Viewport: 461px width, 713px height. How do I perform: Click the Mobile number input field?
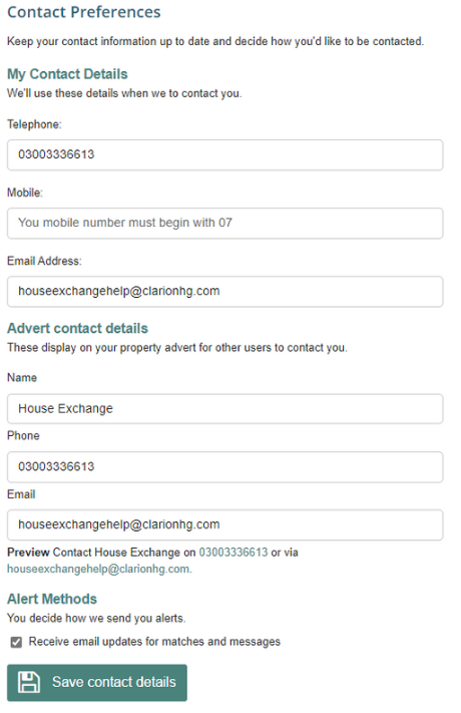pyautogui.click(x=225, y=223)
